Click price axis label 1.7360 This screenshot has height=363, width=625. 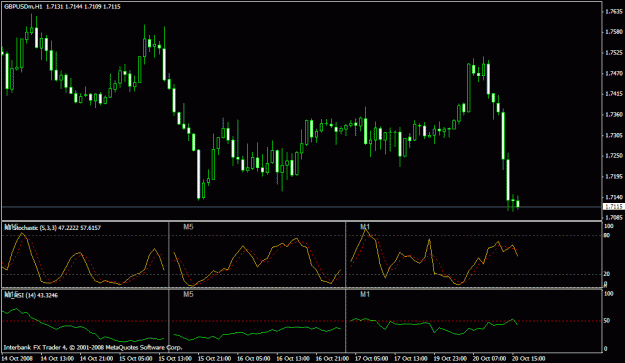point(614,114)
